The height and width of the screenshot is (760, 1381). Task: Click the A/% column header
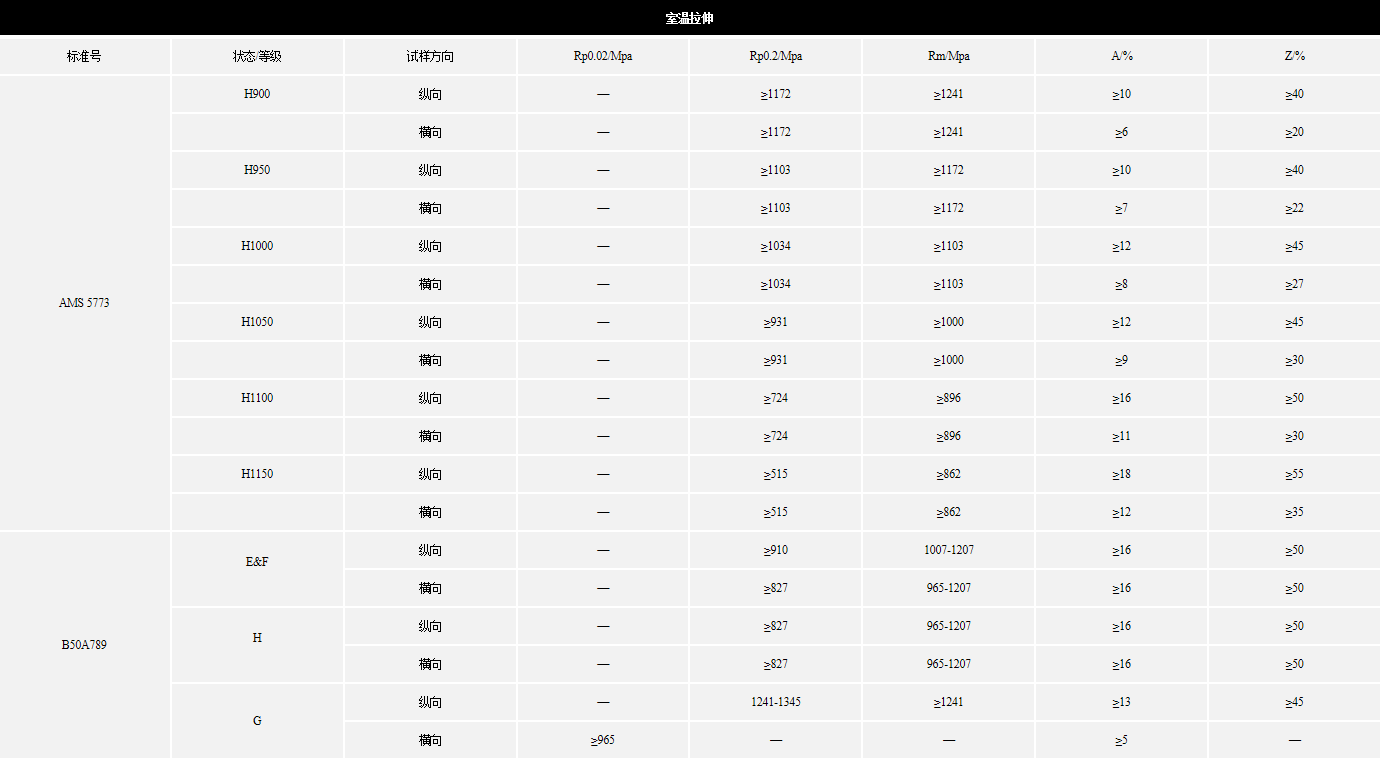(x=1122, y=56)
